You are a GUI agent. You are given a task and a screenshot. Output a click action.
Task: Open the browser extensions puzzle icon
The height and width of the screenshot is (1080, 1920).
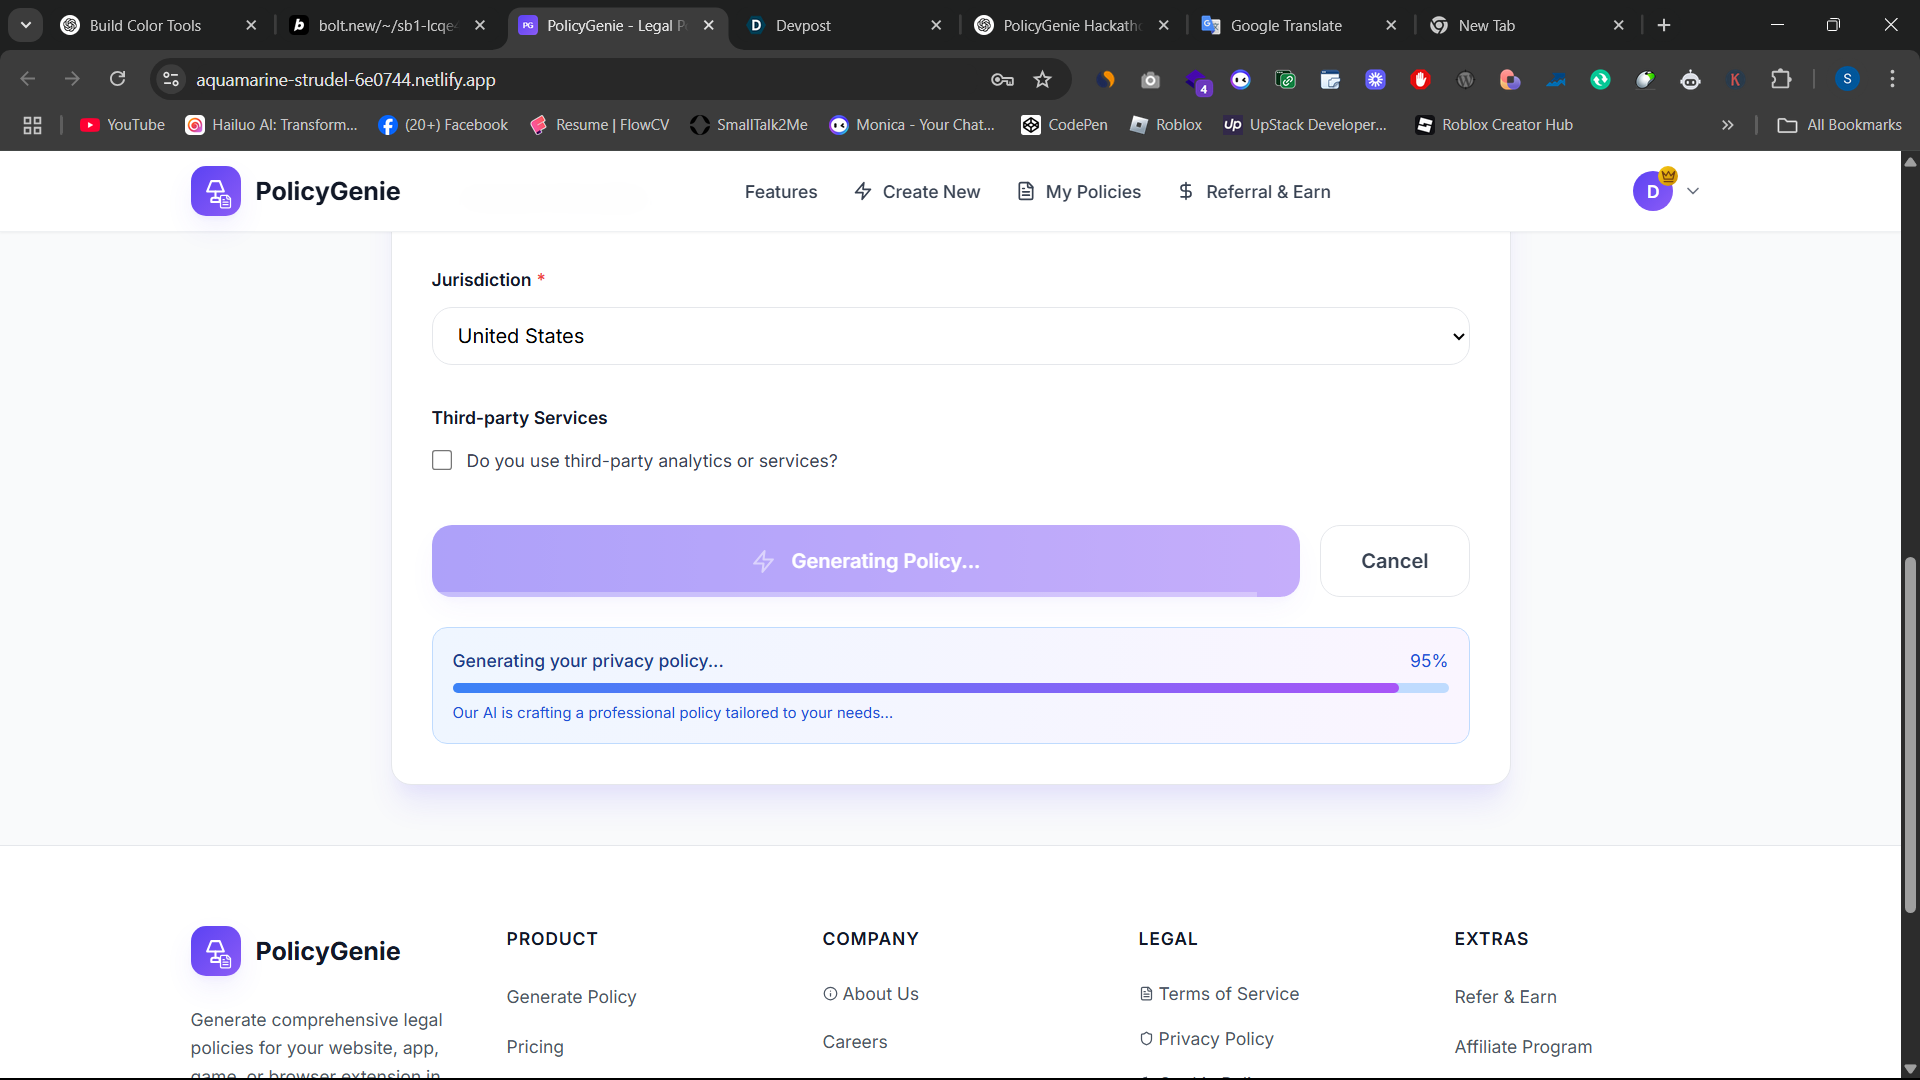click(x=1781, y=80)
